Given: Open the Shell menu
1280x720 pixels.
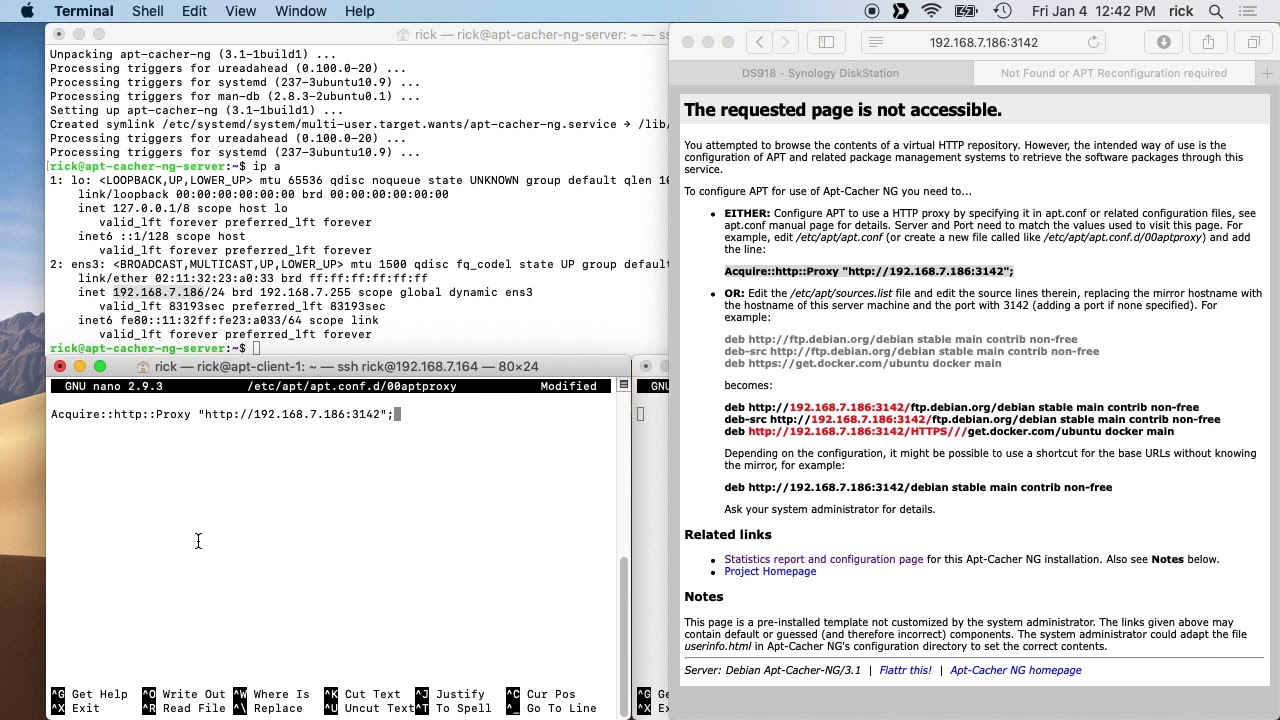Looking at the screenshot, I should click(148, 11).
